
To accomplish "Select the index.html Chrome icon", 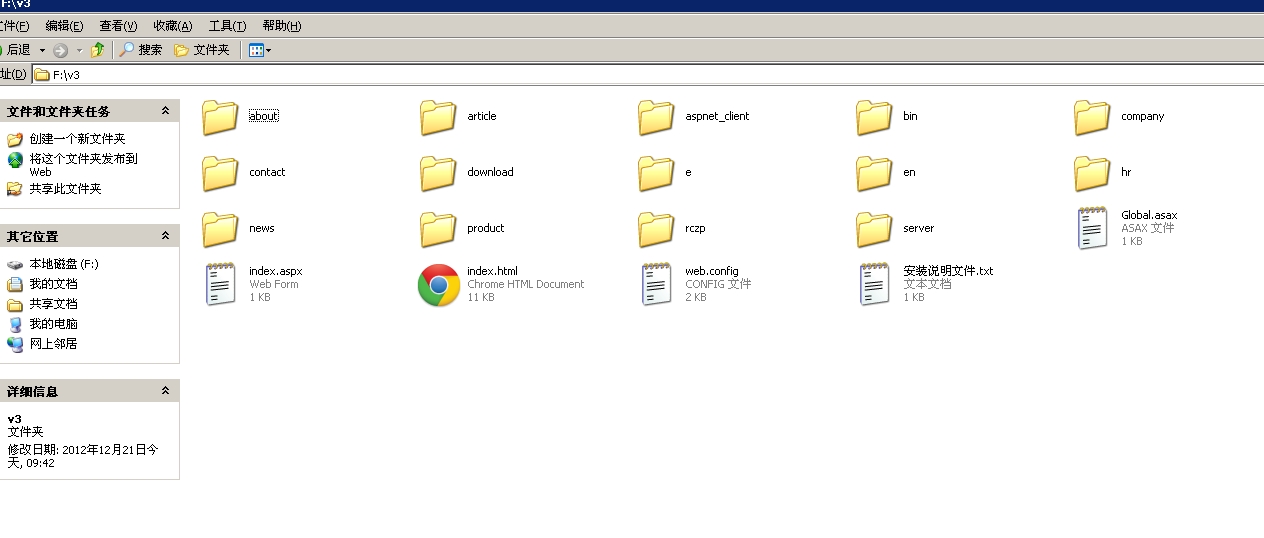I will tap(438, 285).
